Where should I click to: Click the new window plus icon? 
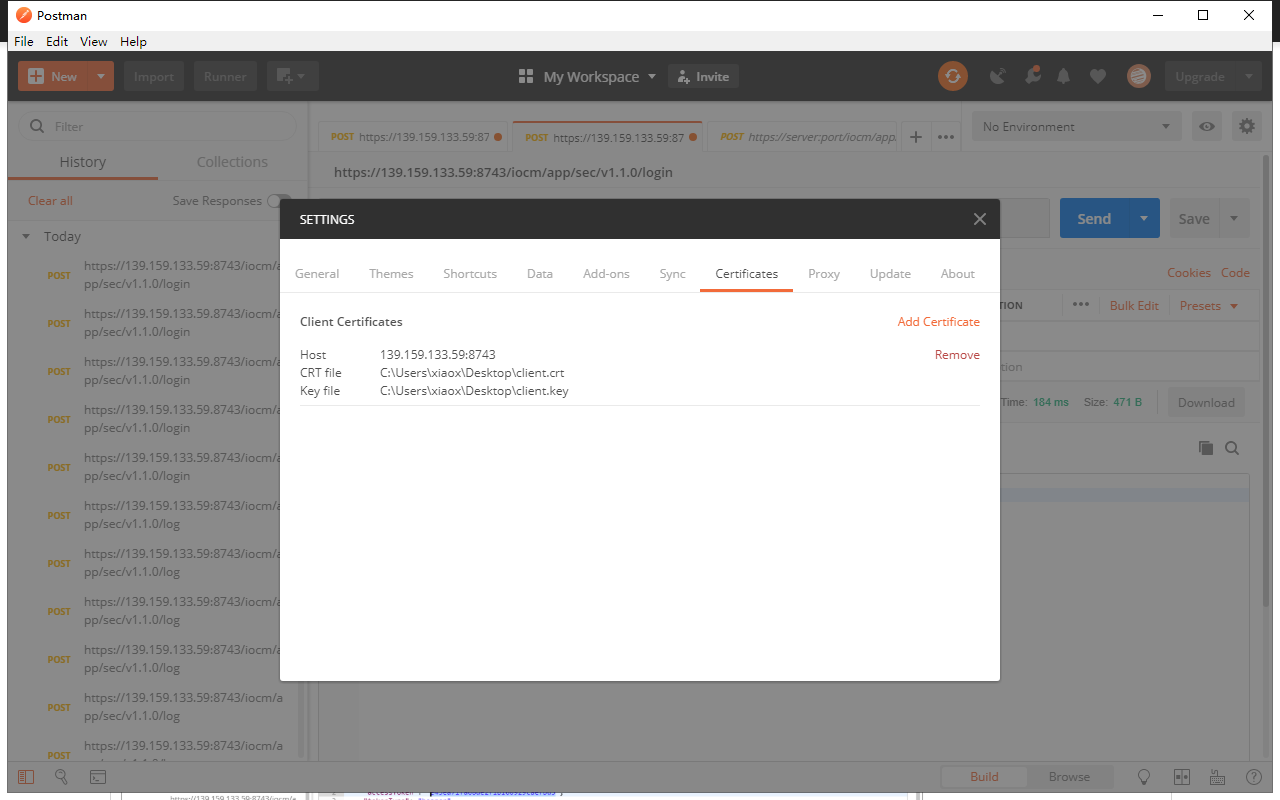coord(292,76)
